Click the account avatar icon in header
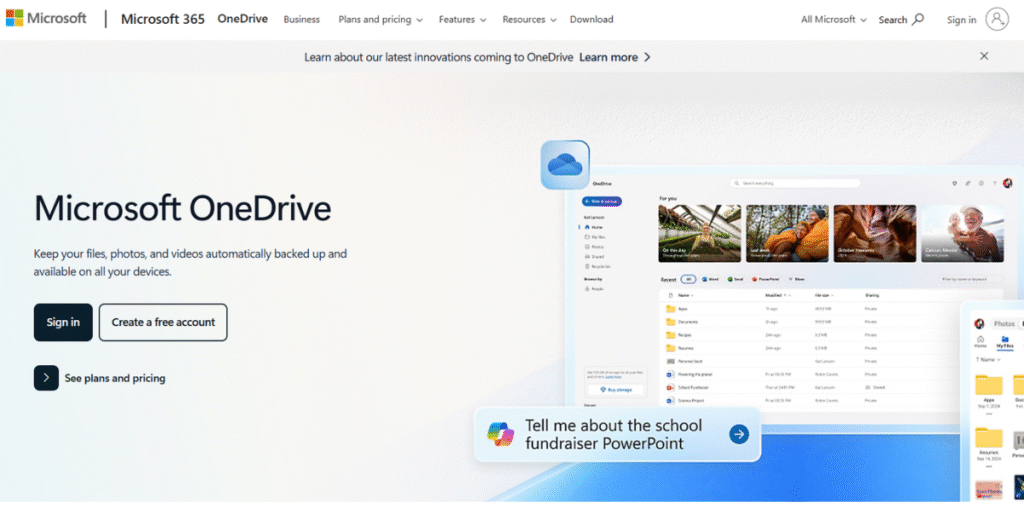 pyautogui.click(x=997, y=20)
